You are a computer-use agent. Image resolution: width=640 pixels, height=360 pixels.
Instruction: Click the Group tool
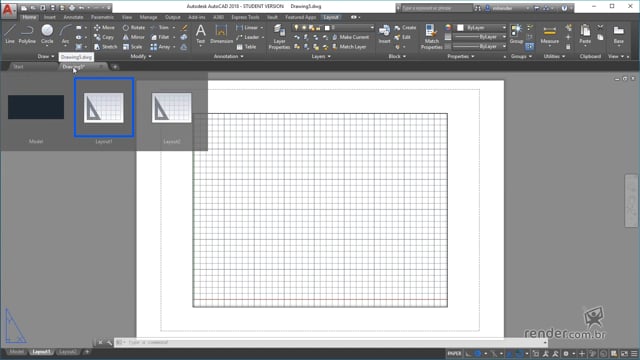click(516, 33)
